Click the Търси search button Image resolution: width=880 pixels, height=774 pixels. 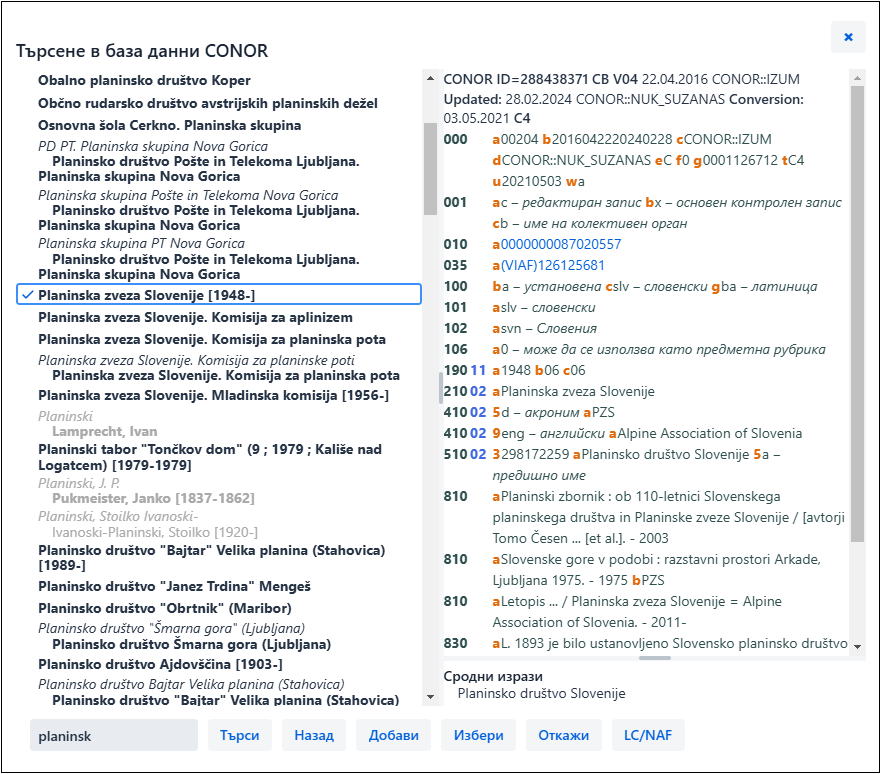click(240, 735)
